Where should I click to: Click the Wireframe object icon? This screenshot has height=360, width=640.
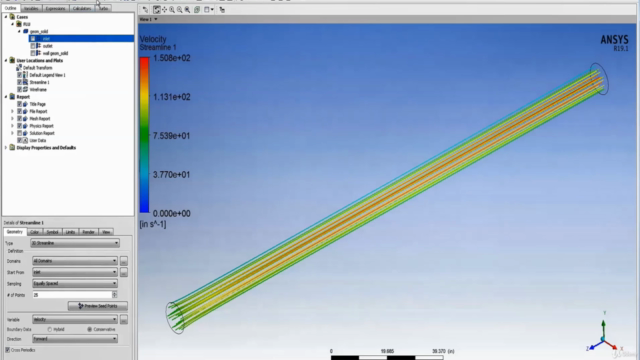coord(25,90)
